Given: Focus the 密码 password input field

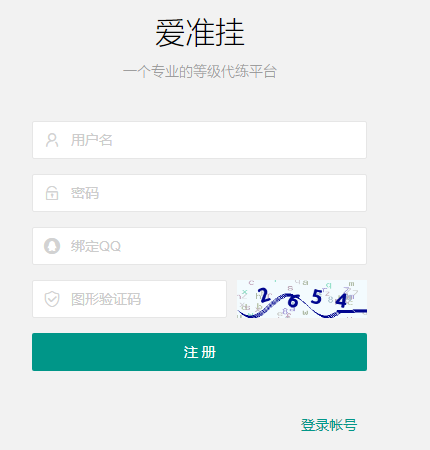Looking at the screenshot, I should (199, 193).
